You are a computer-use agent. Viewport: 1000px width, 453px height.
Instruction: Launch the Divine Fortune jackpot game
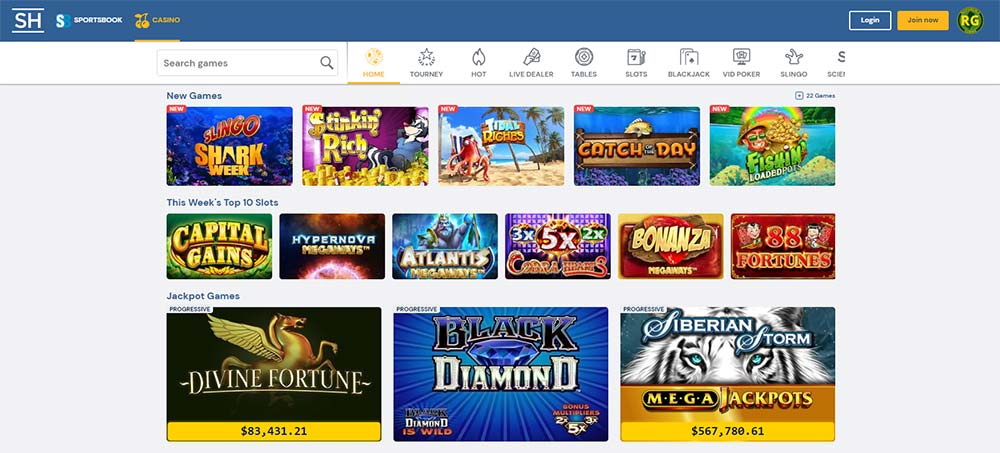(x=274, y=374)
